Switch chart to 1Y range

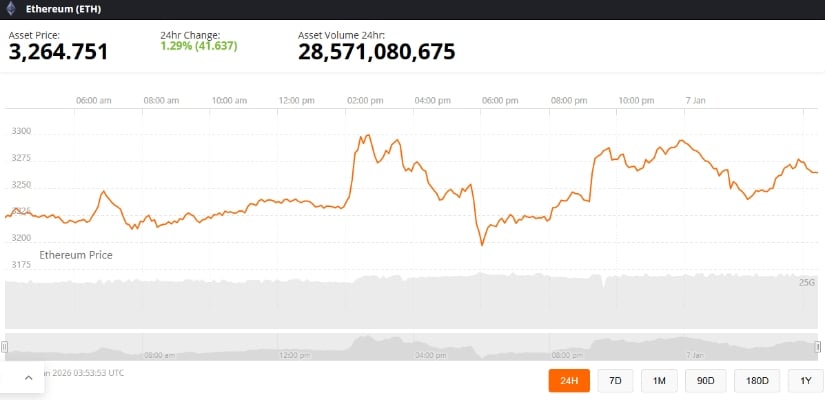(805, 380)
